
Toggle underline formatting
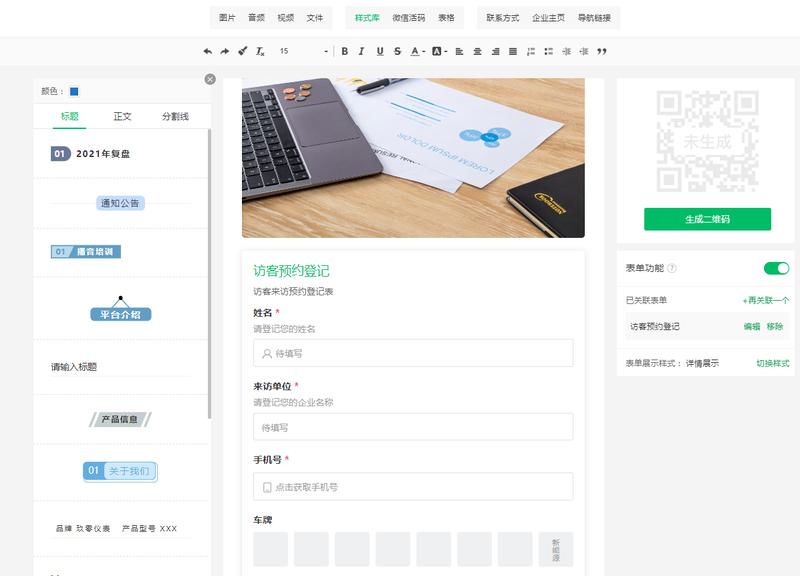pos(378,50)
